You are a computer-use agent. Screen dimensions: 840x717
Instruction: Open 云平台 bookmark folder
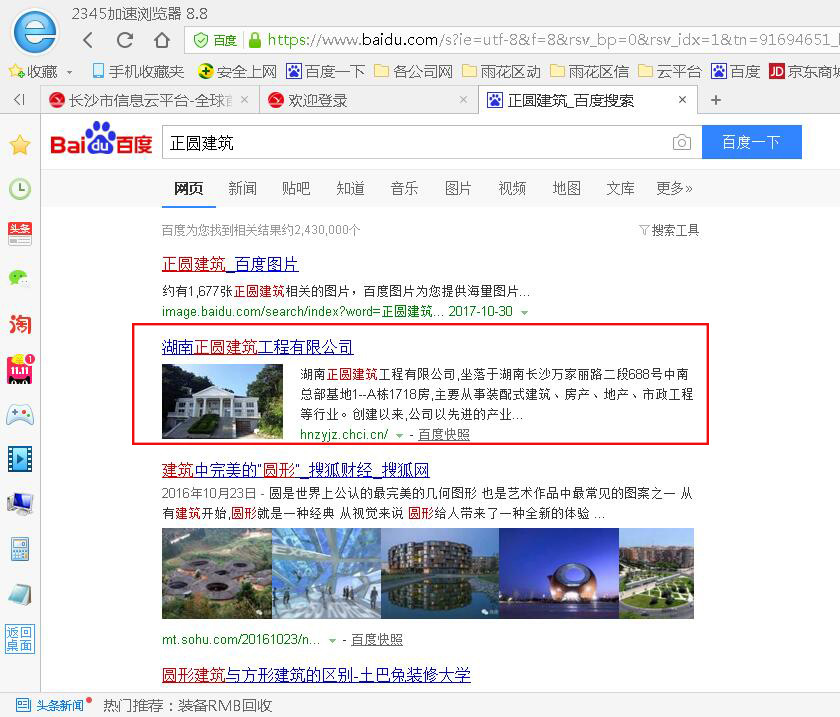click(x=670, y=71)
